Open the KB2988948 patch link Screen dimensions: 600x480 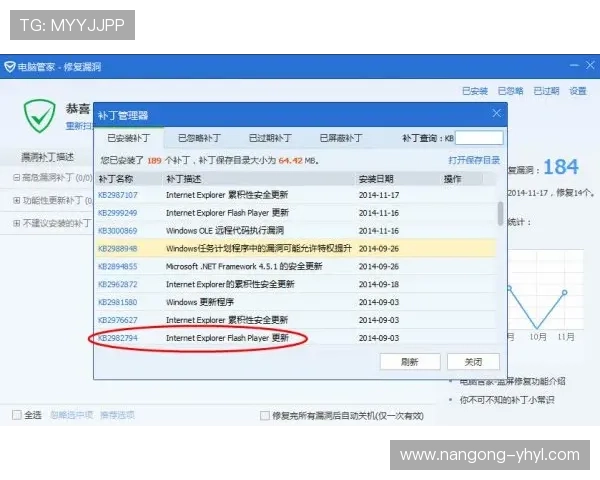tap(117, 249)
